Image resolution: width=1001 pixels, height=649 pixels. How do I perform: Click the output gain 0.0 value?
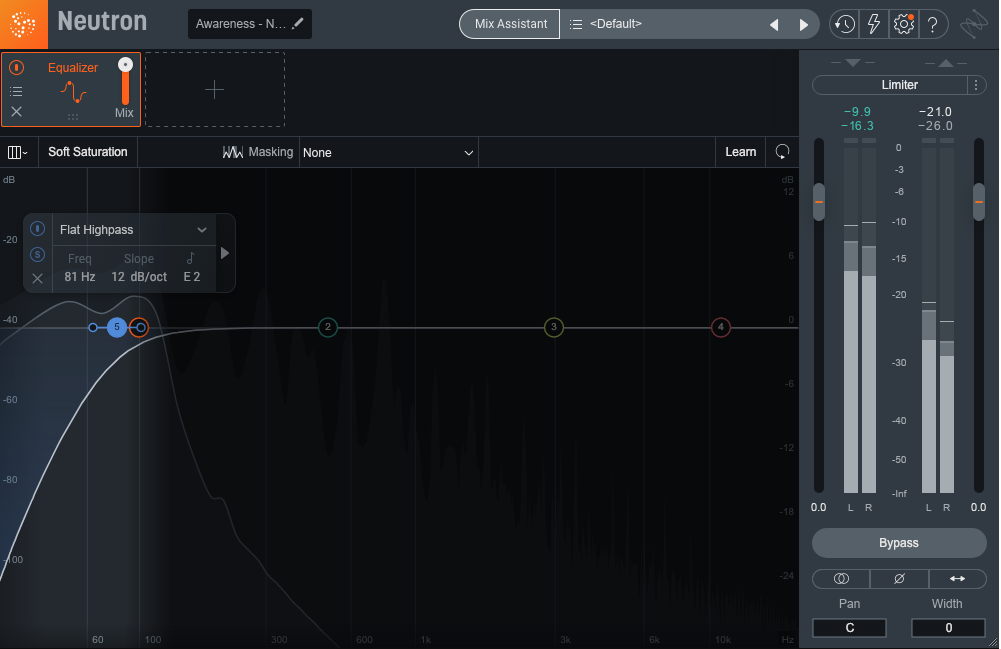[978, 507]
